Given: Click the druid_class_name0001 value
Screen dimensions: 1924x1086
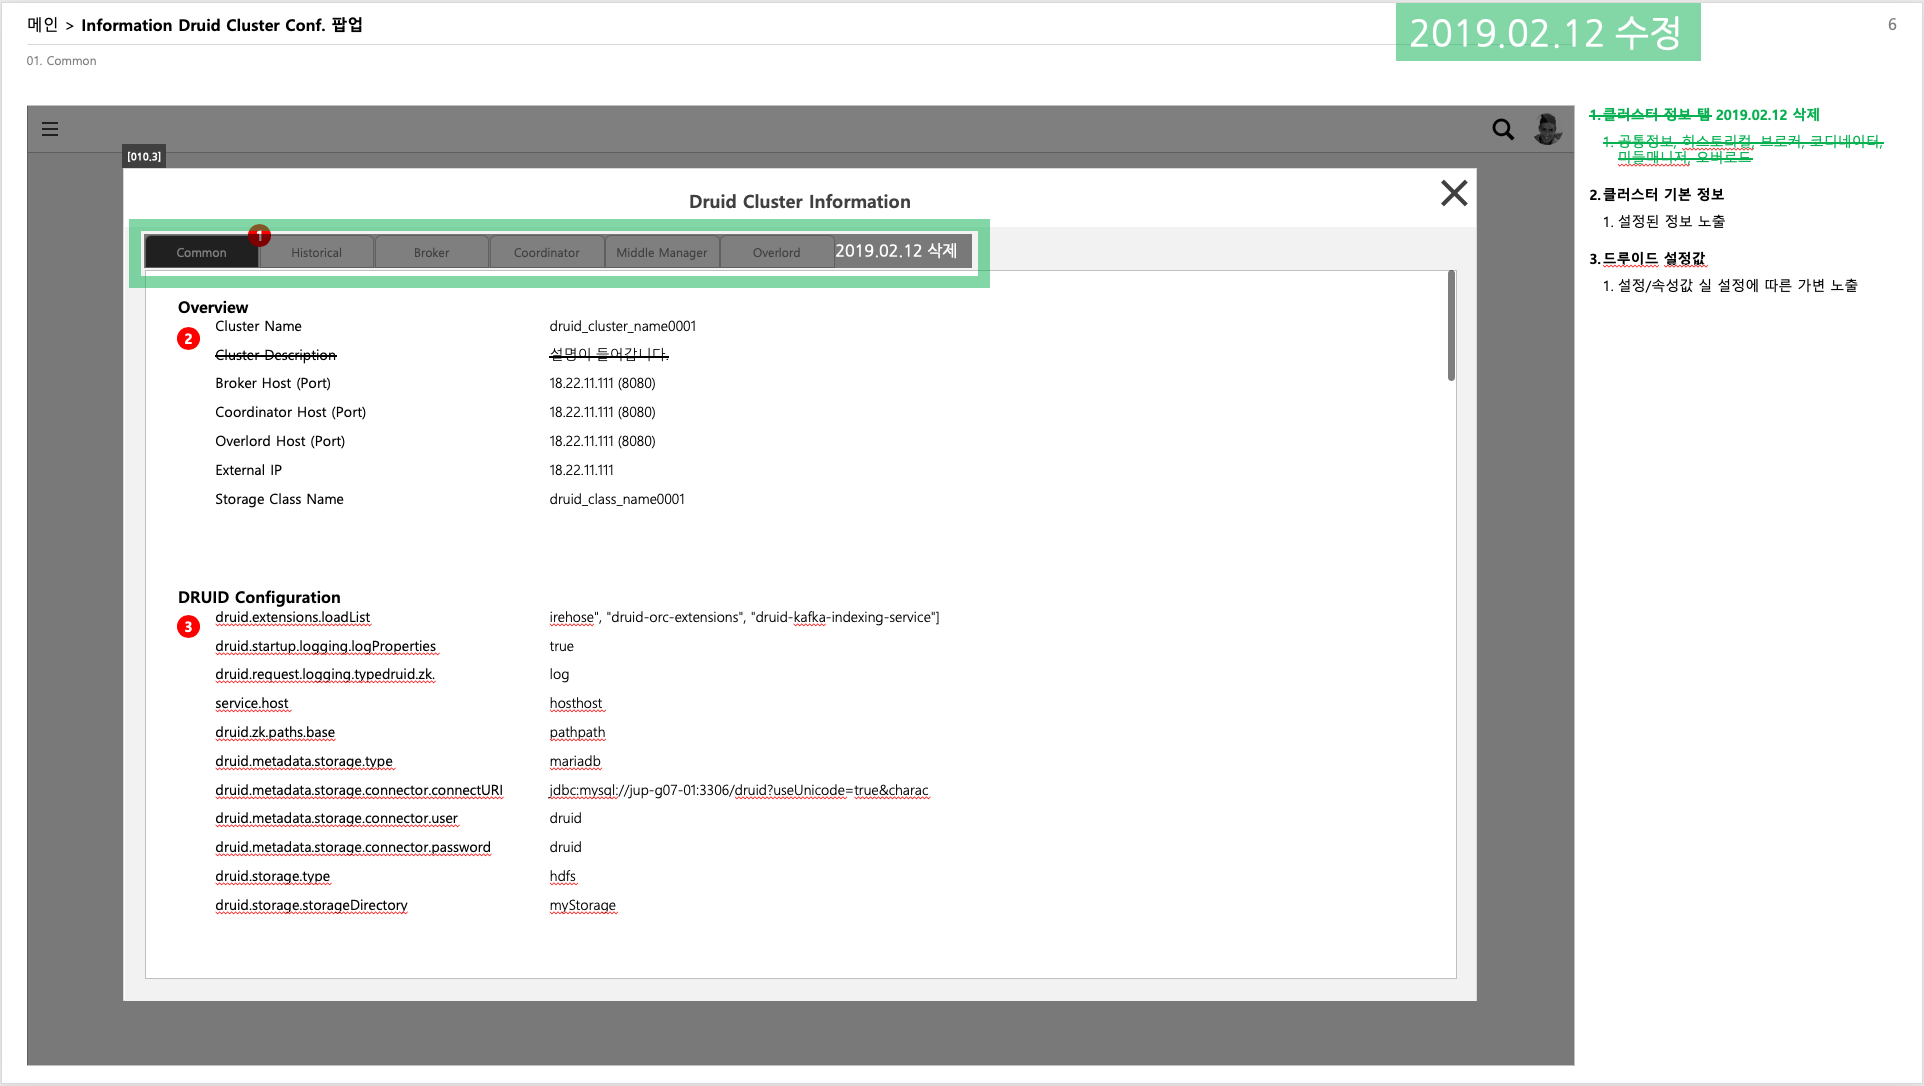Looking at the screenshot, I should coord(617,499).
